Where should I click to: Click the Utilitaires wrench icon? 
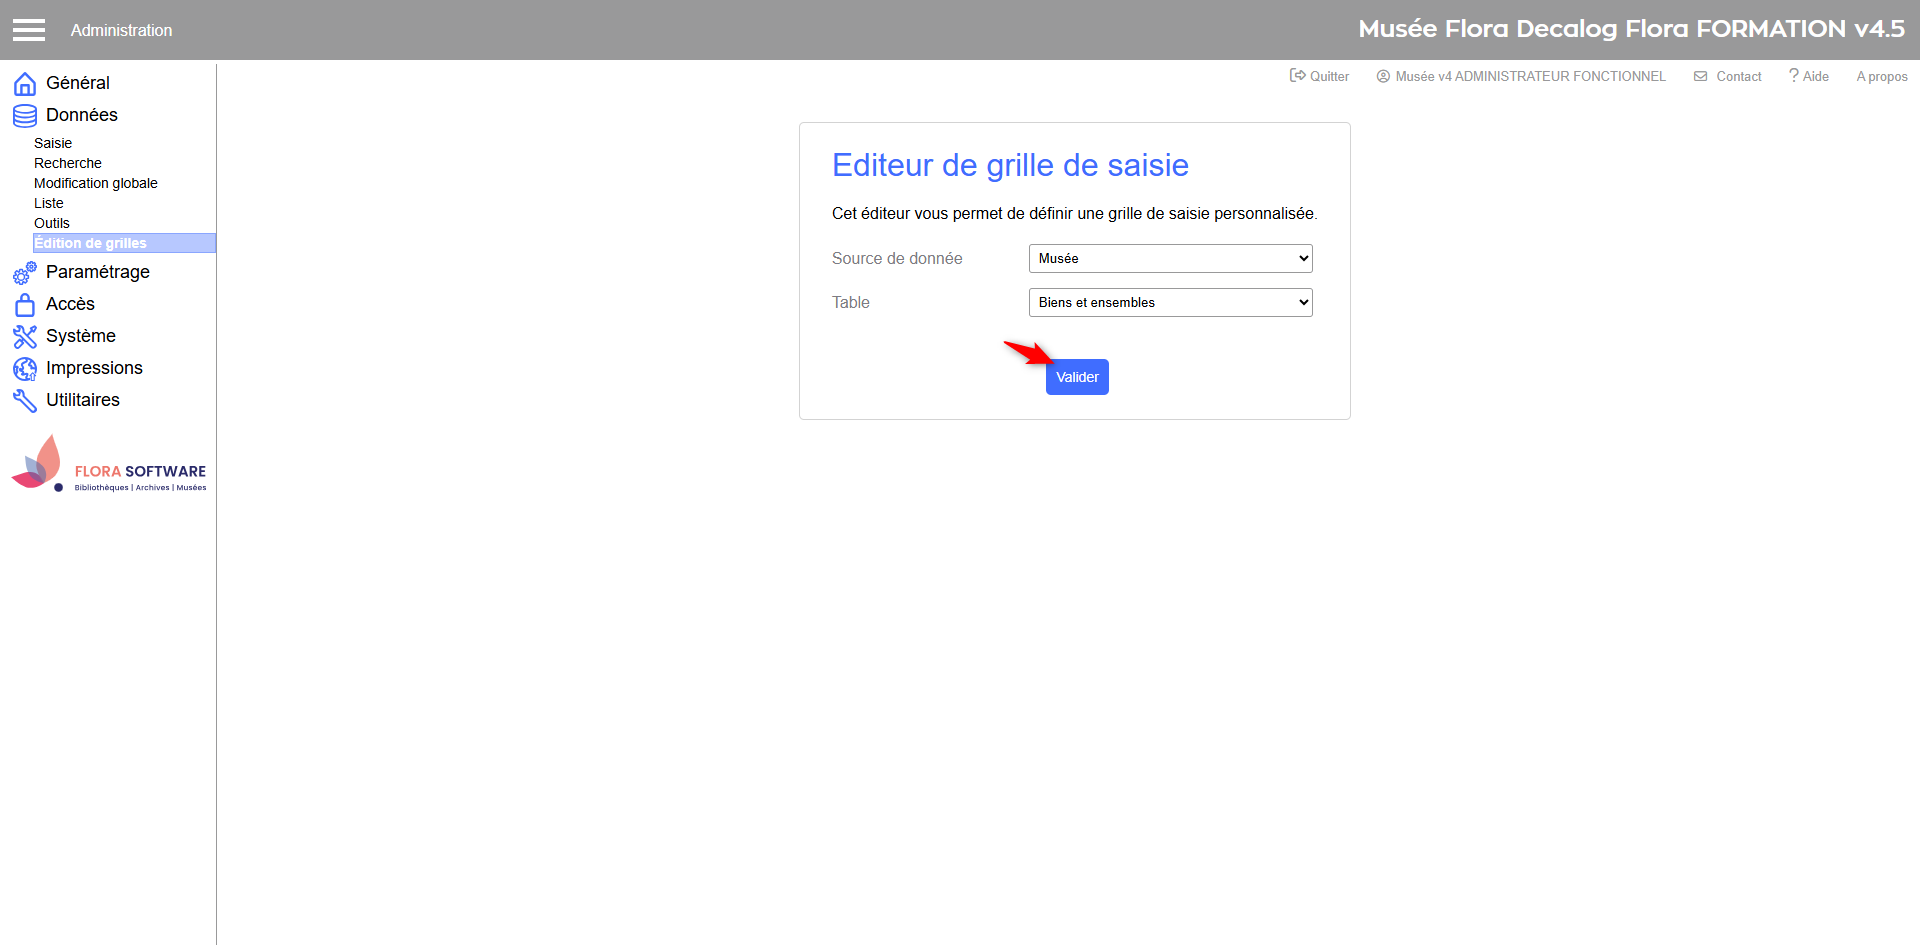coord(25,401)
